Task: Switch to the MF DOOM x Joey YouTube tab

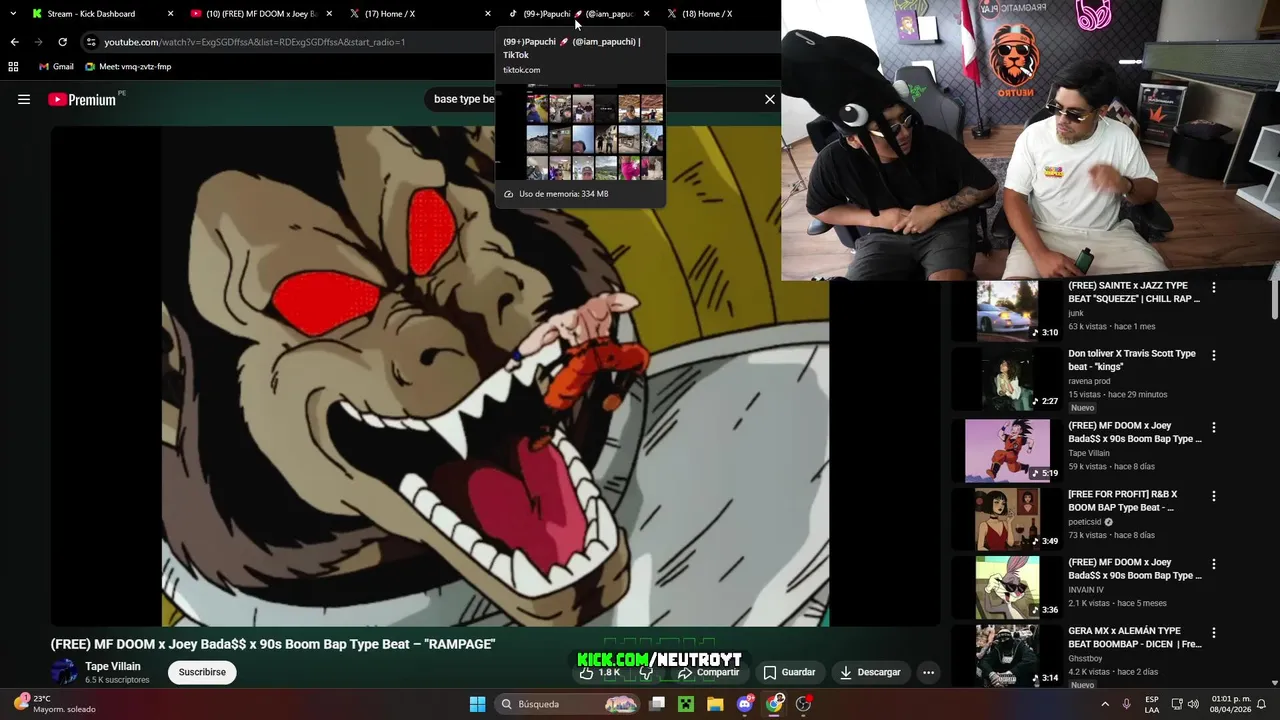Action: (x=263, y=14)
